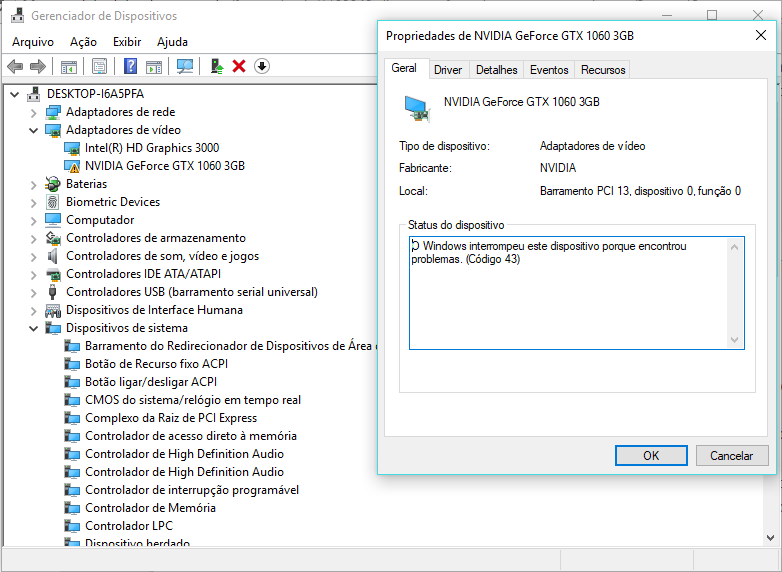Click the scan for hardware changes icon
The width and height of the screenshot is (782, 572).
click(x=185, y=66)
